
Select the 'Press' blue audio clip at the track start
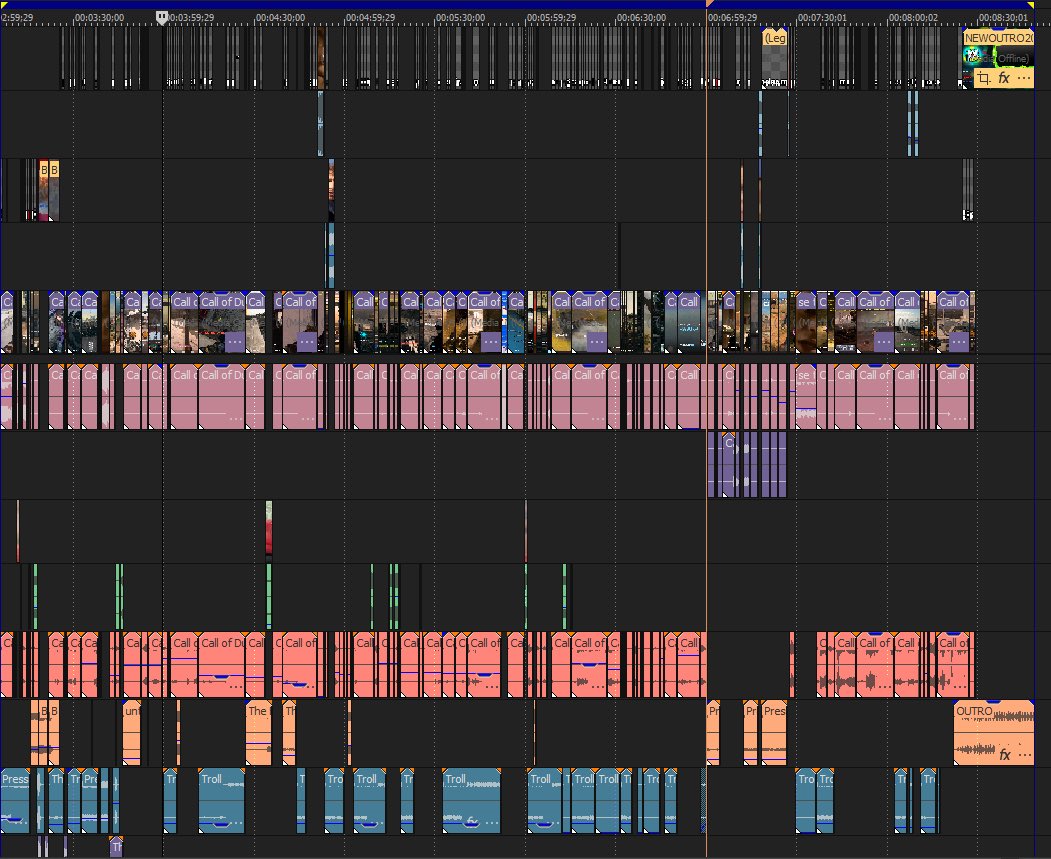(15, 801)
